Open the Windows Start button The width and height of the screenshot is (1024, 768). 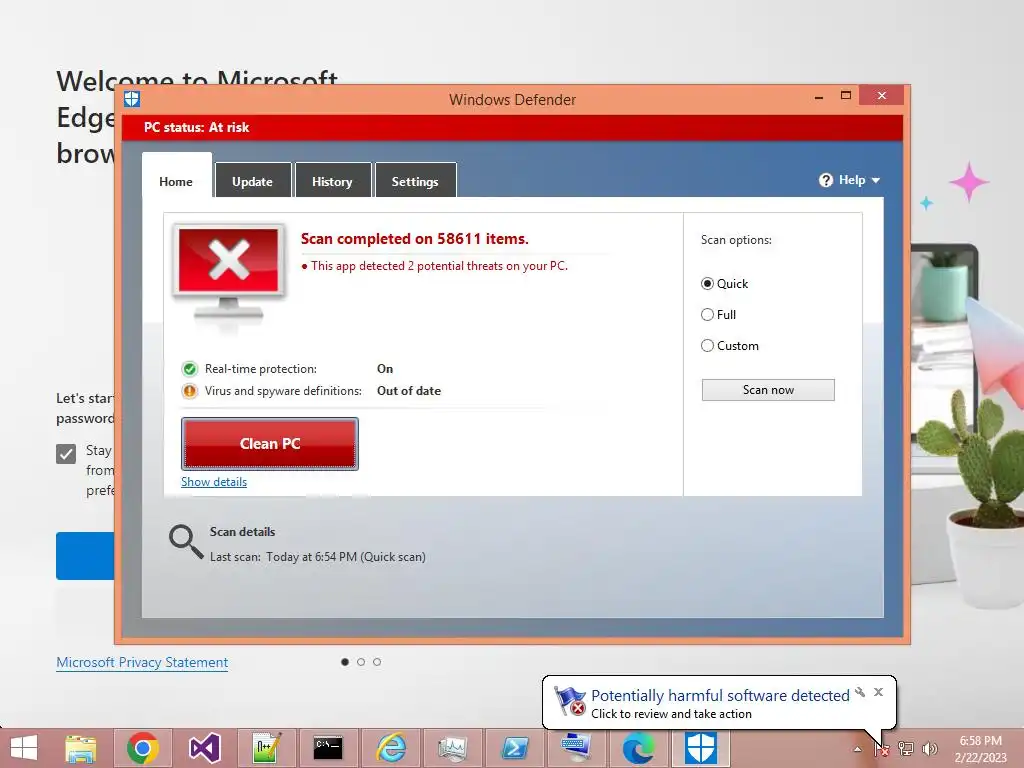(24, 748)
